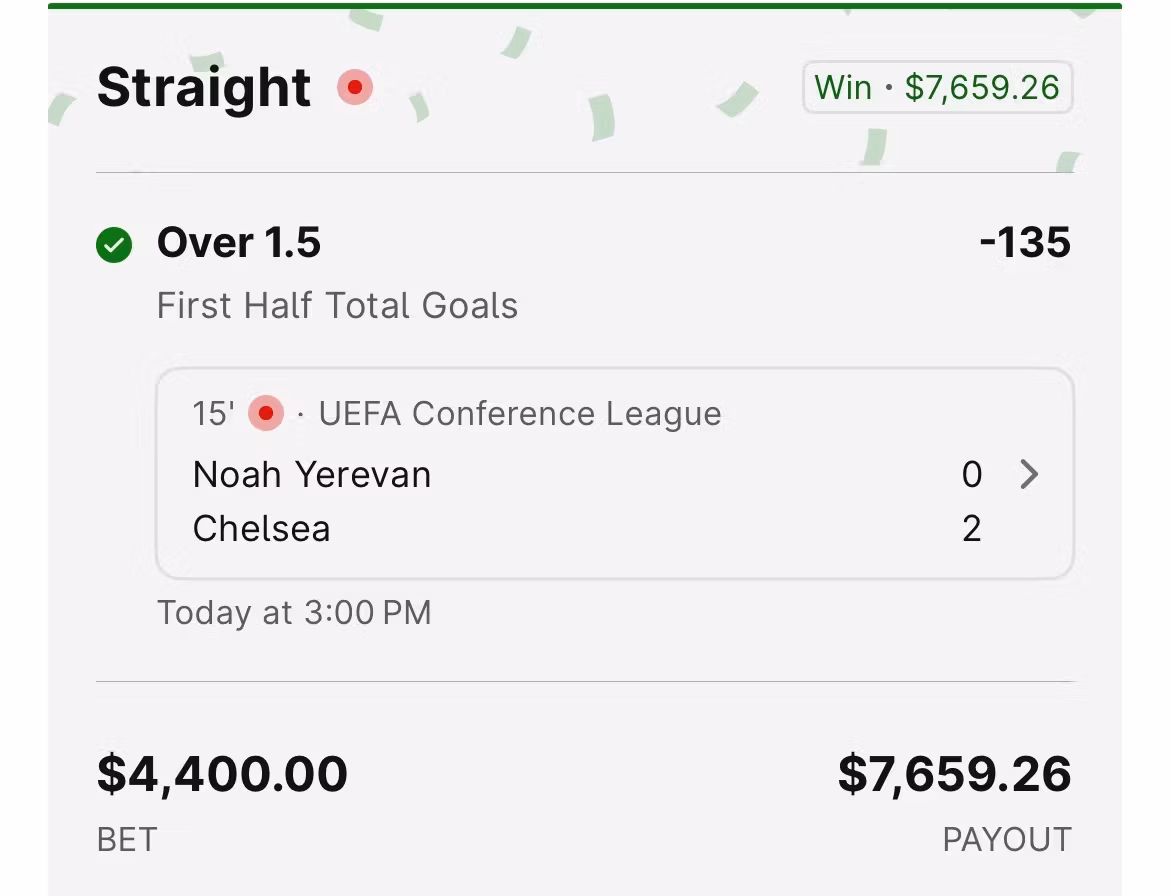Expand match details with the right chevron

pyautogui.click(x=1029, y=474)
